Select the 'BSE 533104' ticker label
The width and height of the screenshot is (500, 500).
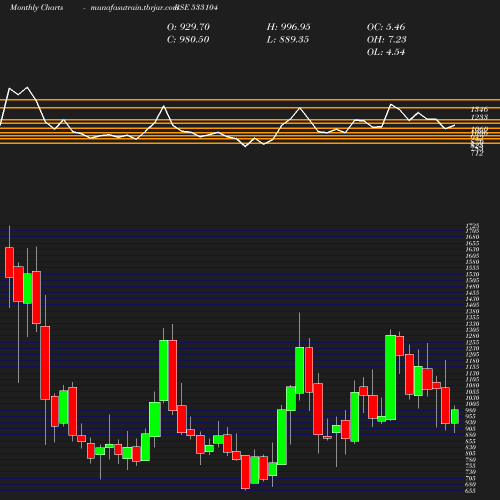click(x=197, y=7)
